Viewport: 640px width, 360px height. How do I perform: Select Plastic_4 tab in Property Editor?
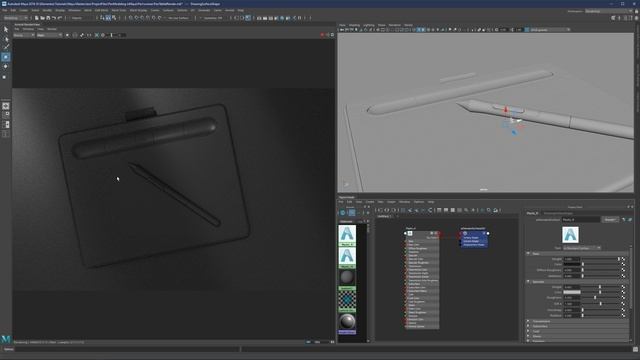tap(532, 213)
